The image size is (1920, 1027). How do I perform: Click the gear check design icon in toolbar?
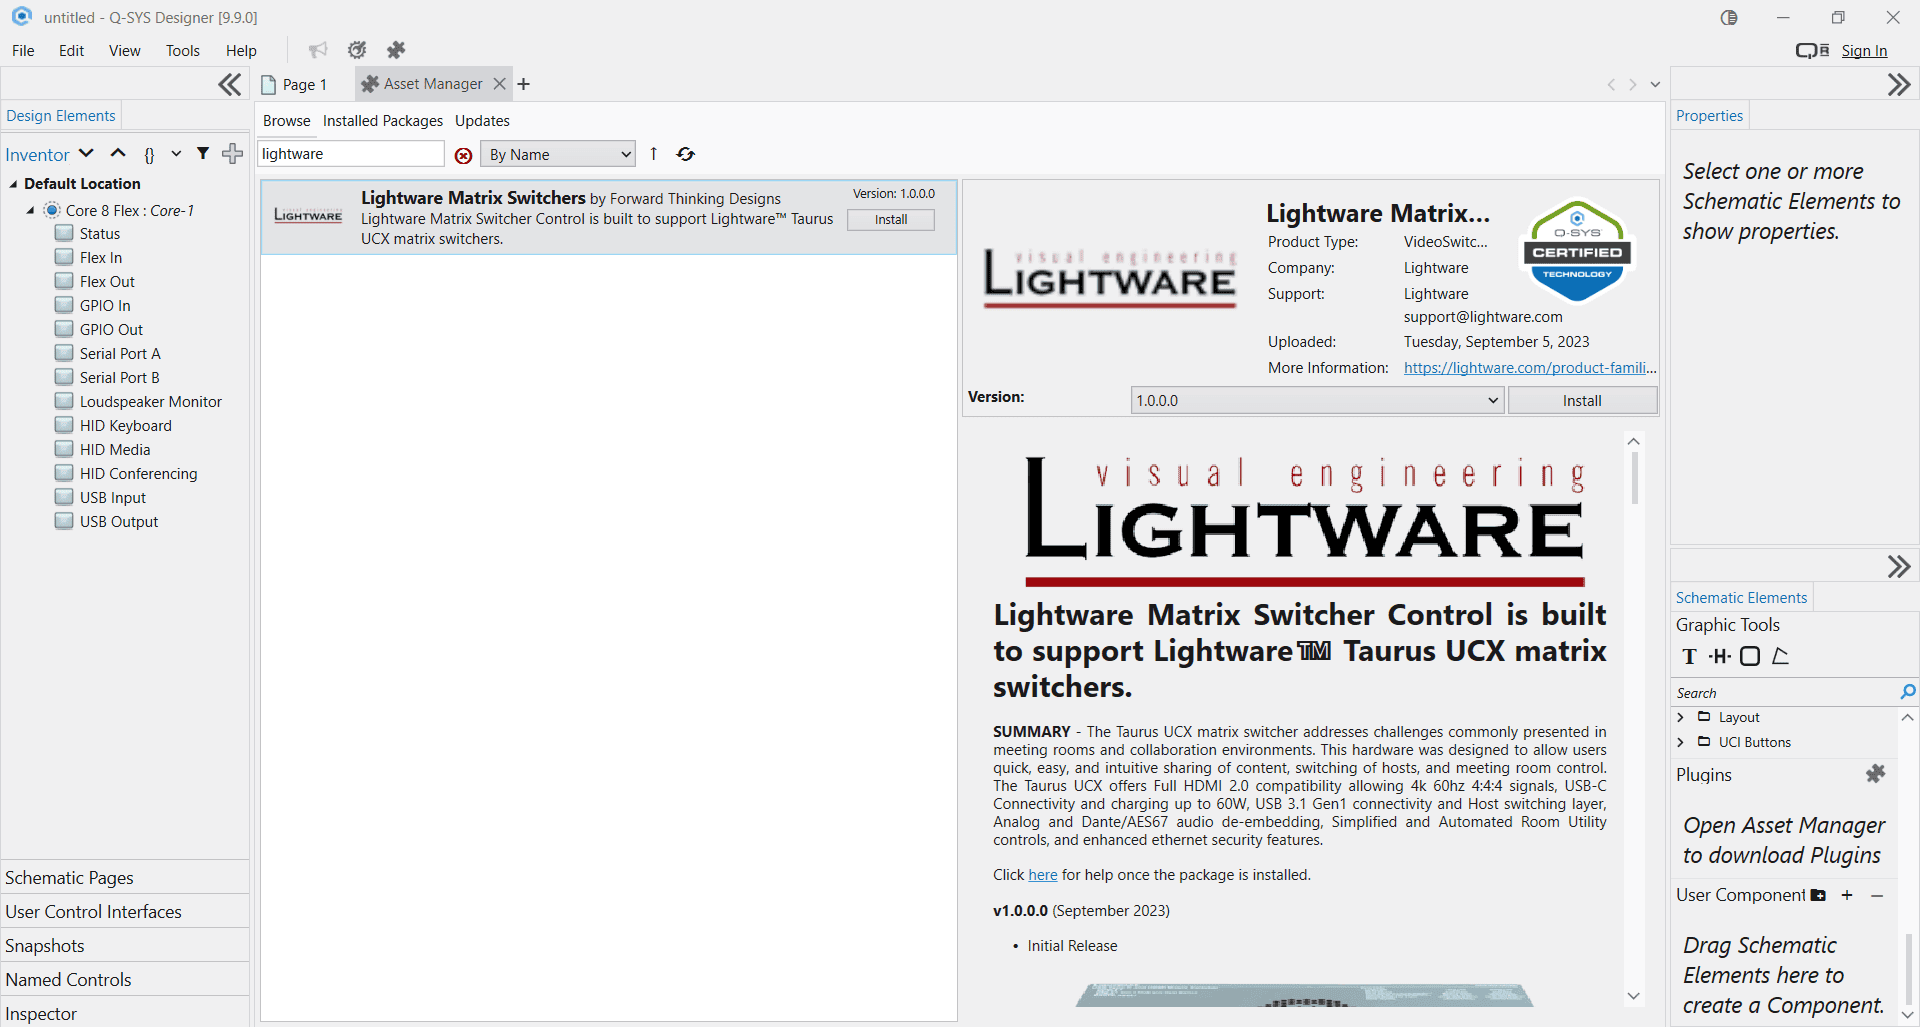pyautogui.click(x=357, y=50)
